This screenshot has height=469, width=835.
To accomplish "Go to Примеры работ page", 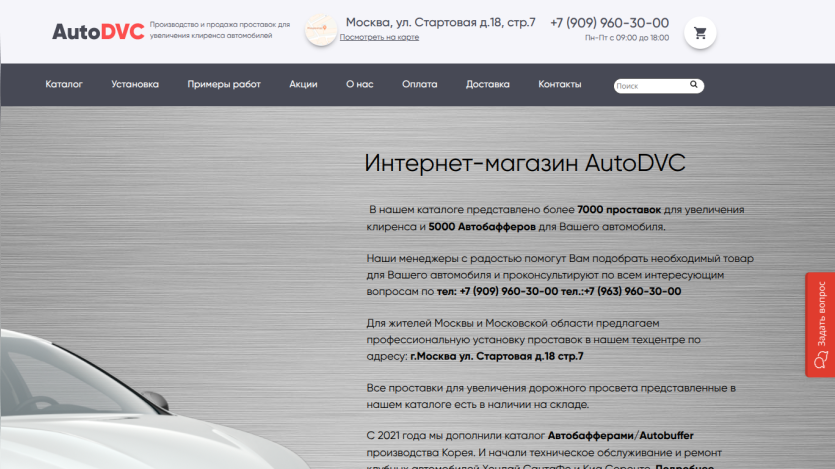I will tap(224, 84).
